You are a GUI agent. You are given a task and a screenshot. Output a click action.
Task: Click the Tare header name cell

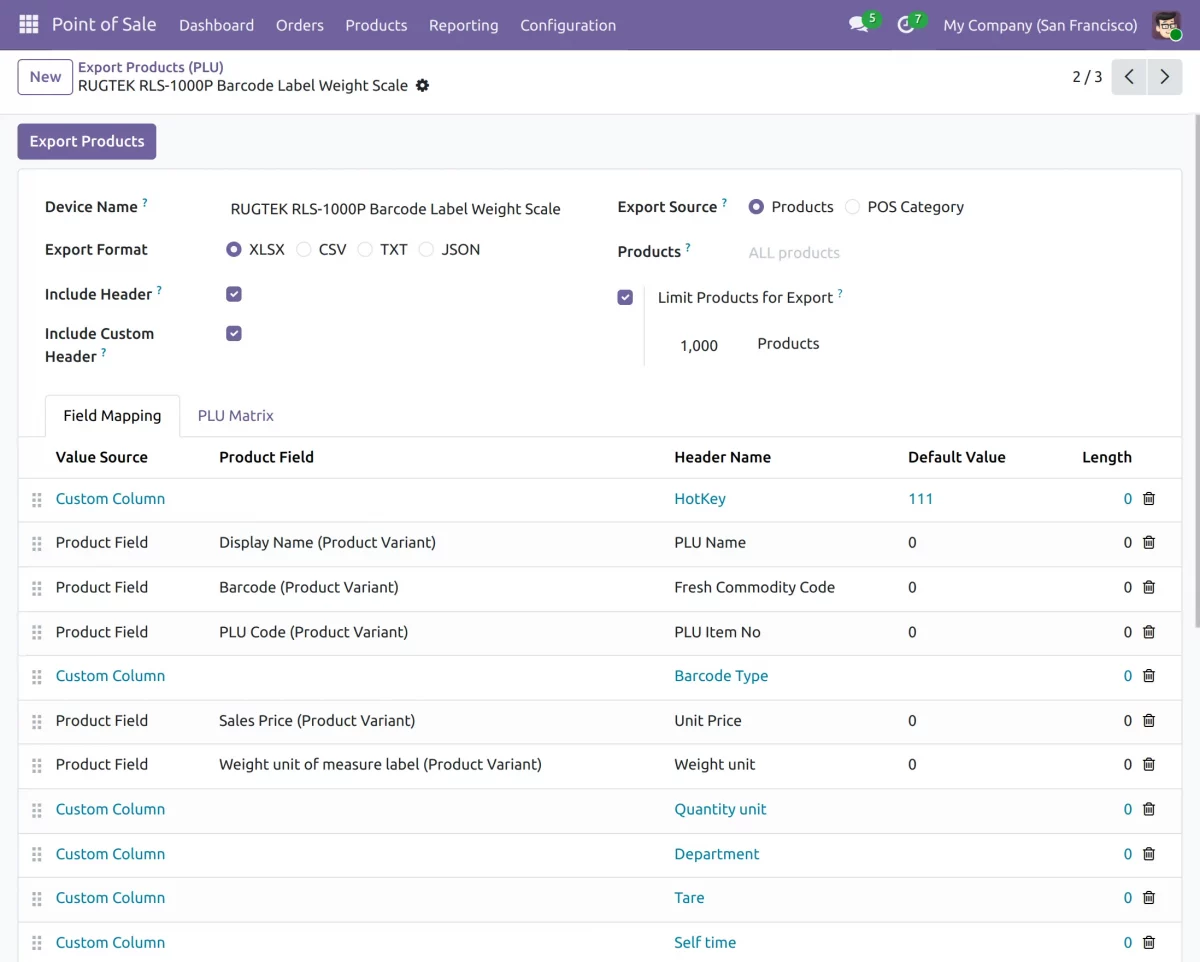pos(689,898)
